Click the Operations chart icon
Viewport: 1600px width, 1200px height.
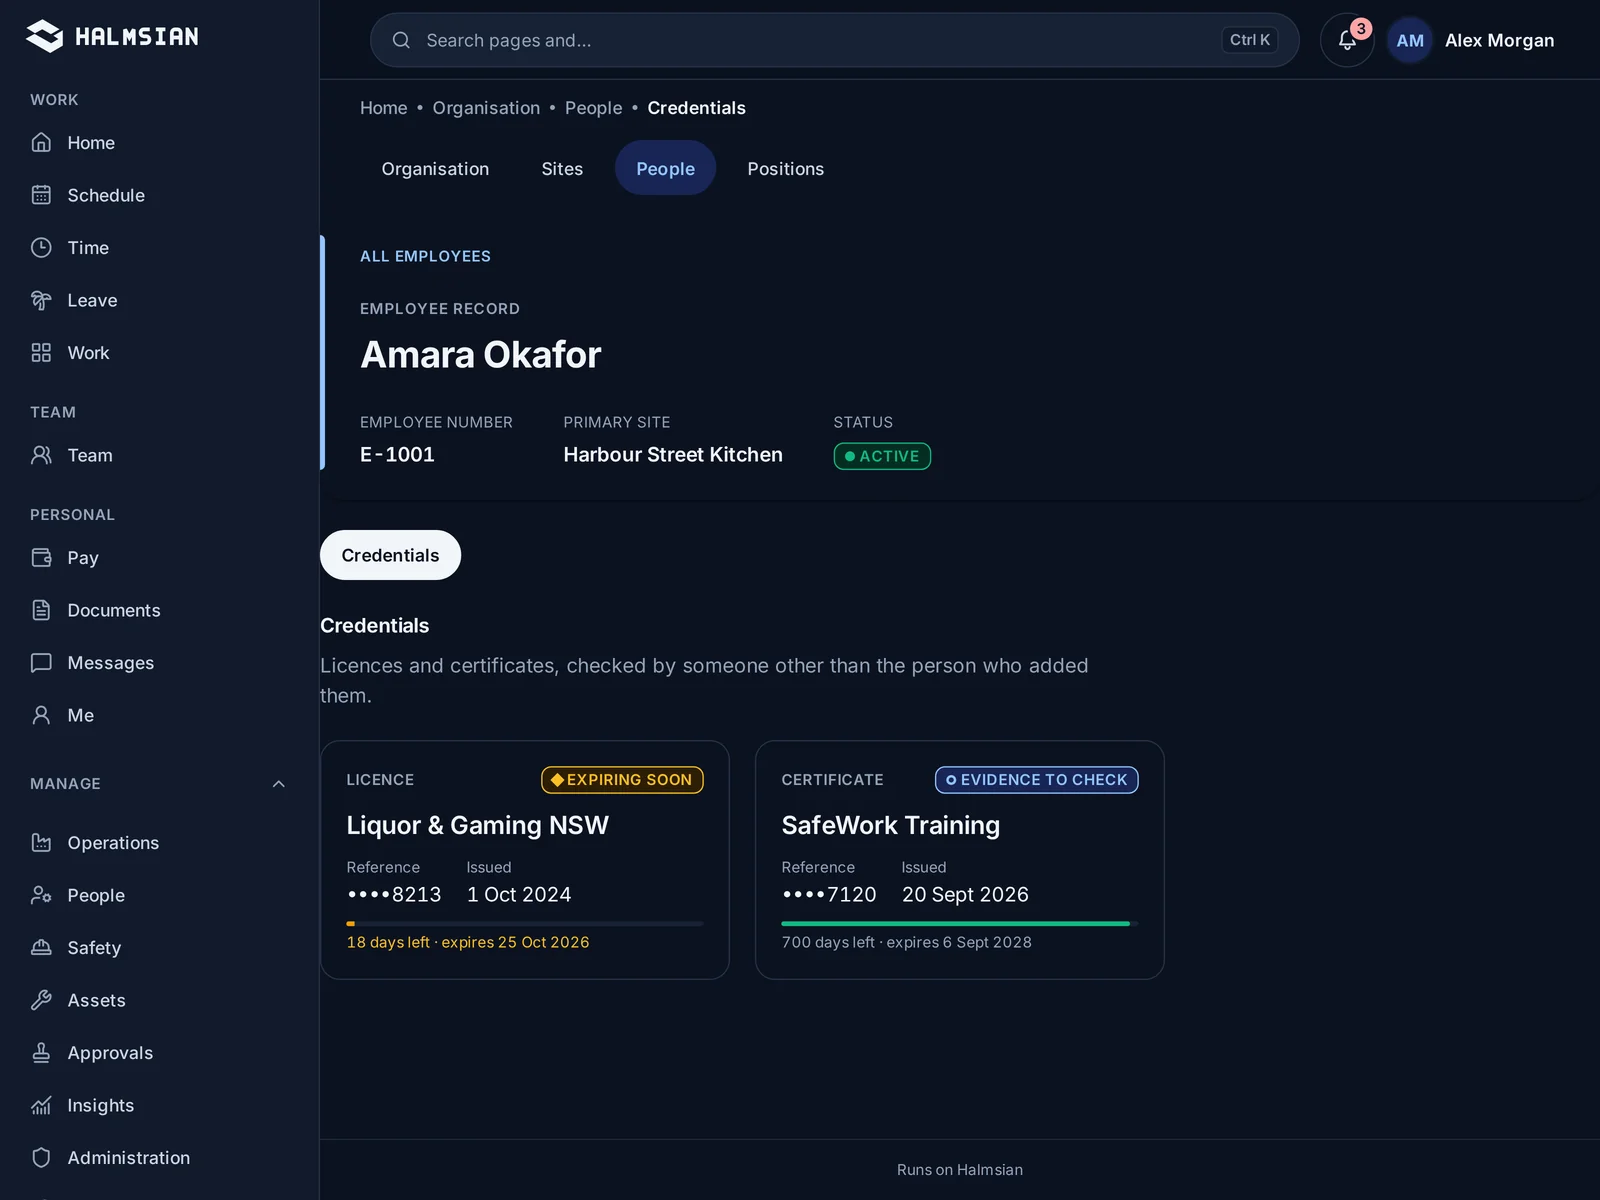pyautogui.click(x=41, y=843)
